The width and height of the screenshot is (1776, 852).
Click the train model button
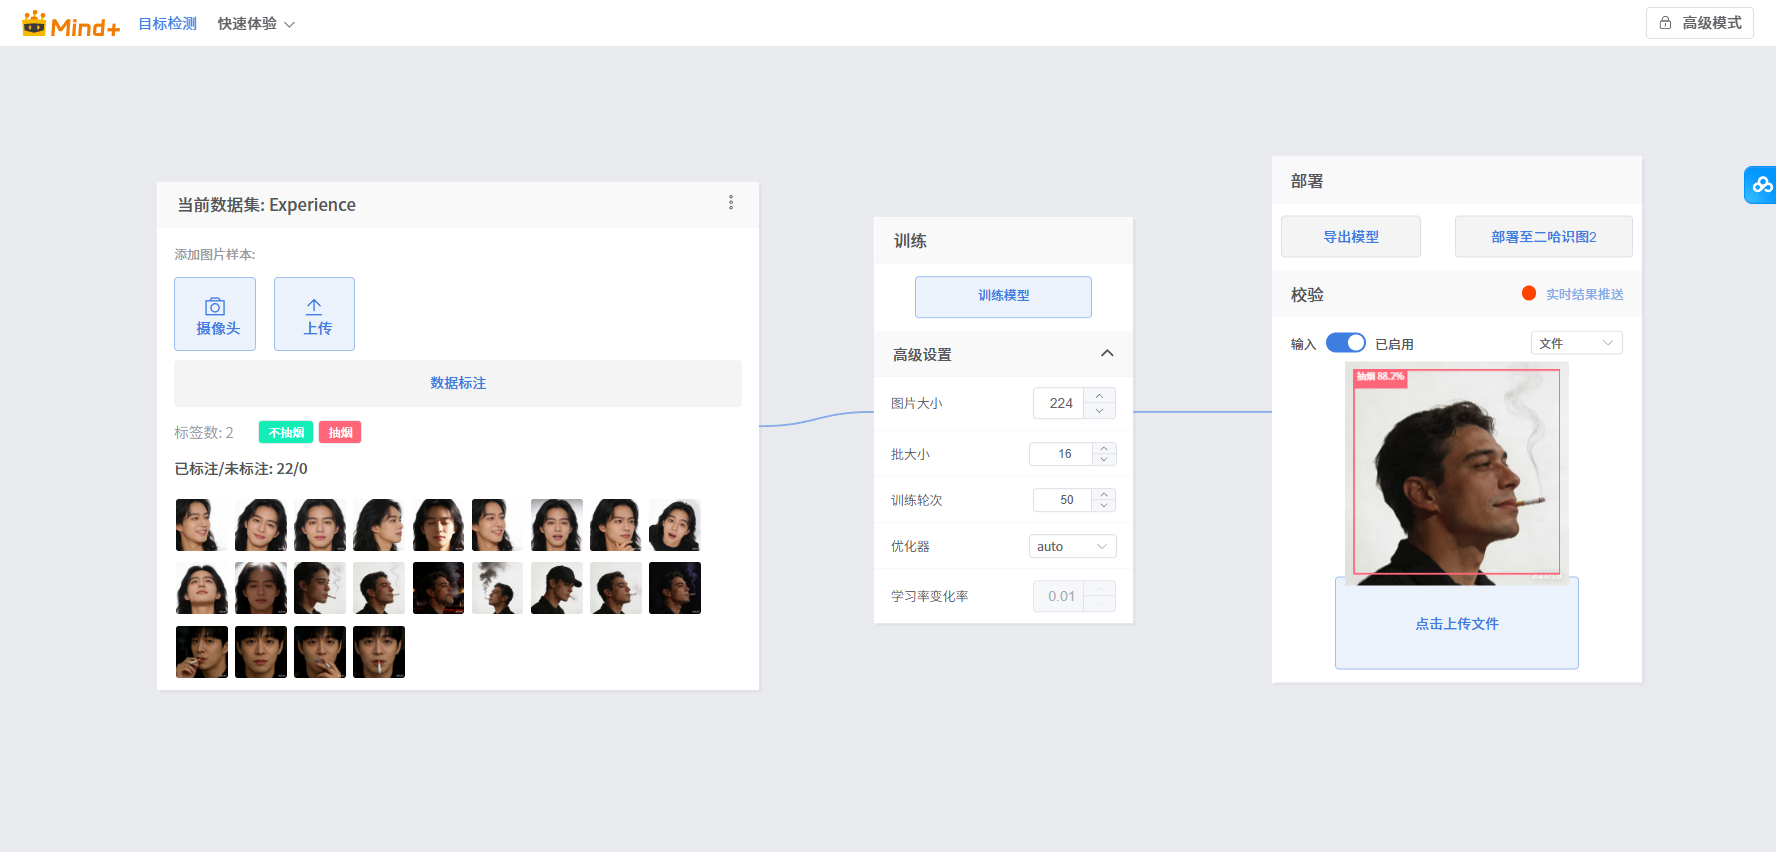pyautogui.click(x=1003, y=296)
